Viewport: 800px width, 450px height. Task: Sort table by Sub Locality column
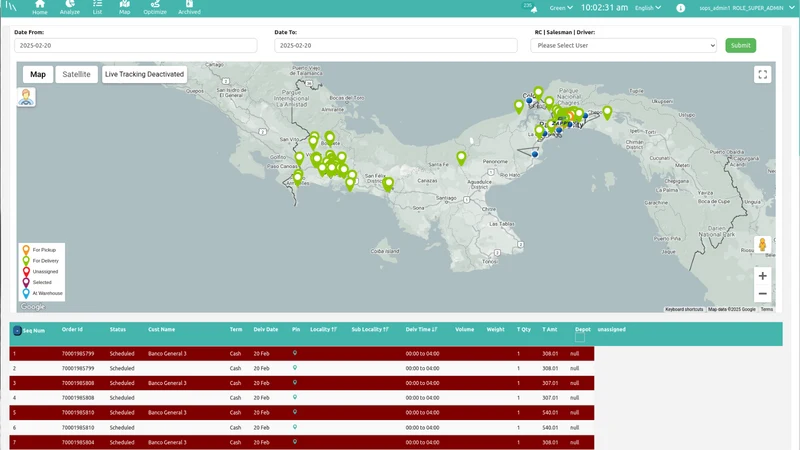[x=370, y=330]
